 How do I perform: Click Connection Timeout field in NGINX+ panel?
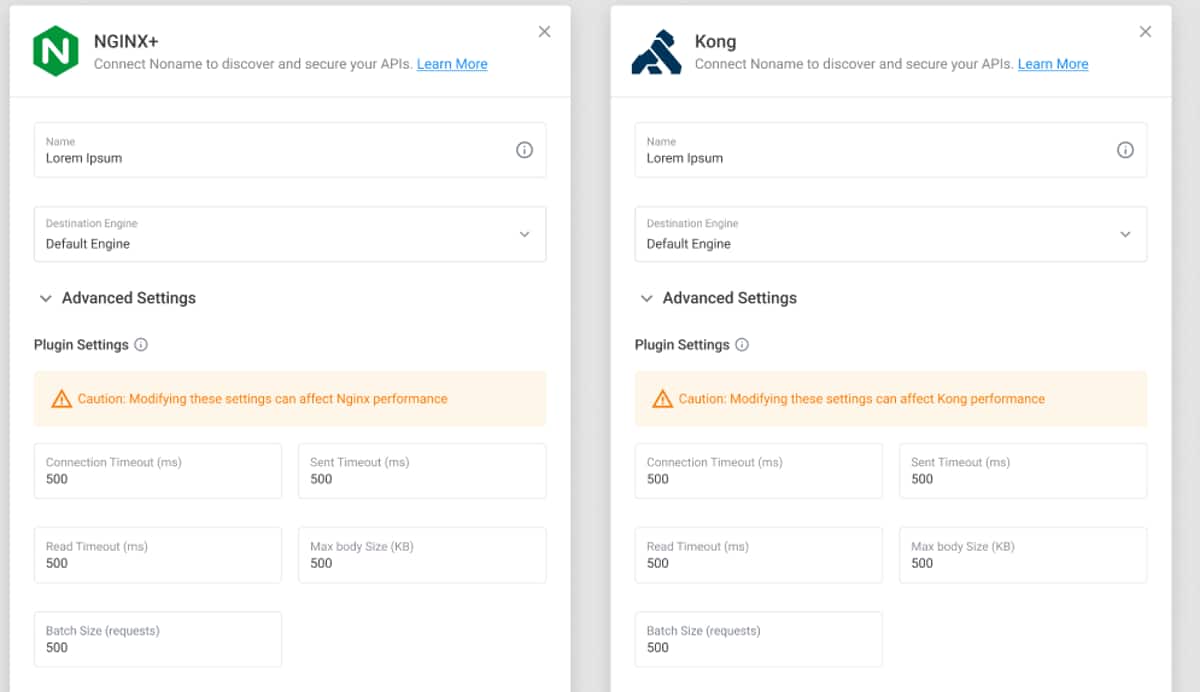[158, 471]
